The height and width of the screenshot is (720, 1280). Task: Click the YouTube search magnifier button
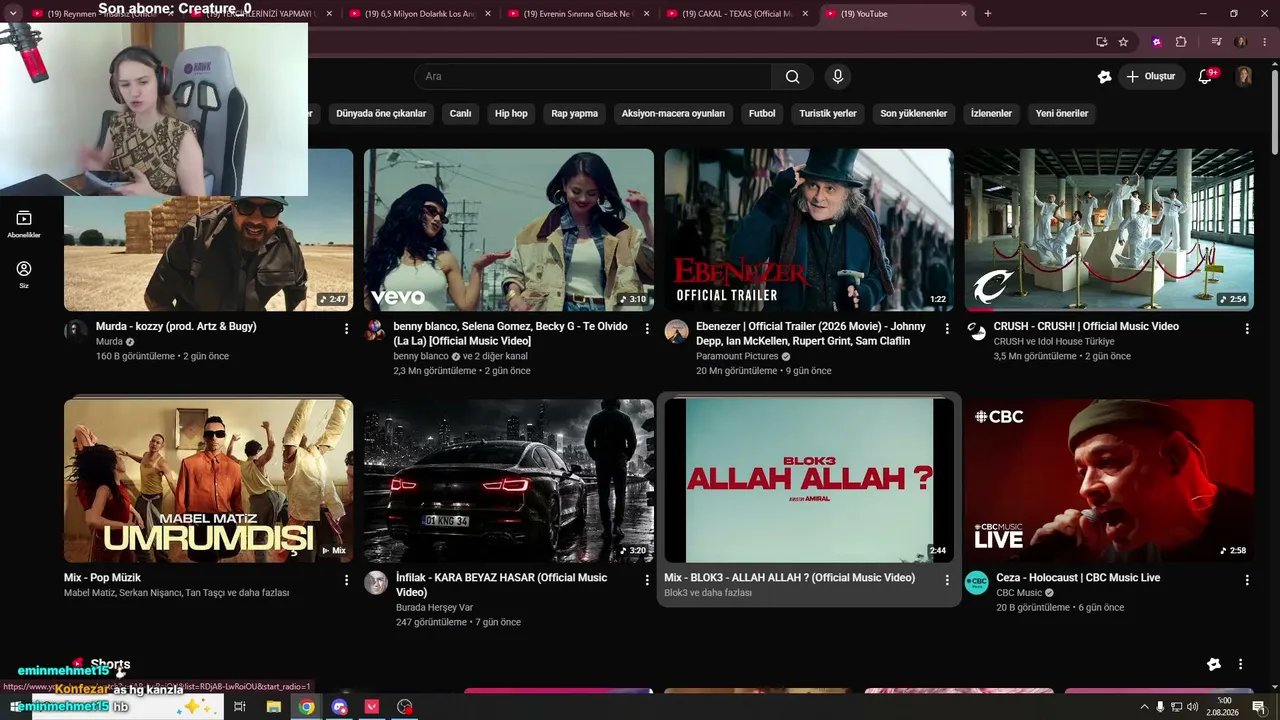(792, 77)
